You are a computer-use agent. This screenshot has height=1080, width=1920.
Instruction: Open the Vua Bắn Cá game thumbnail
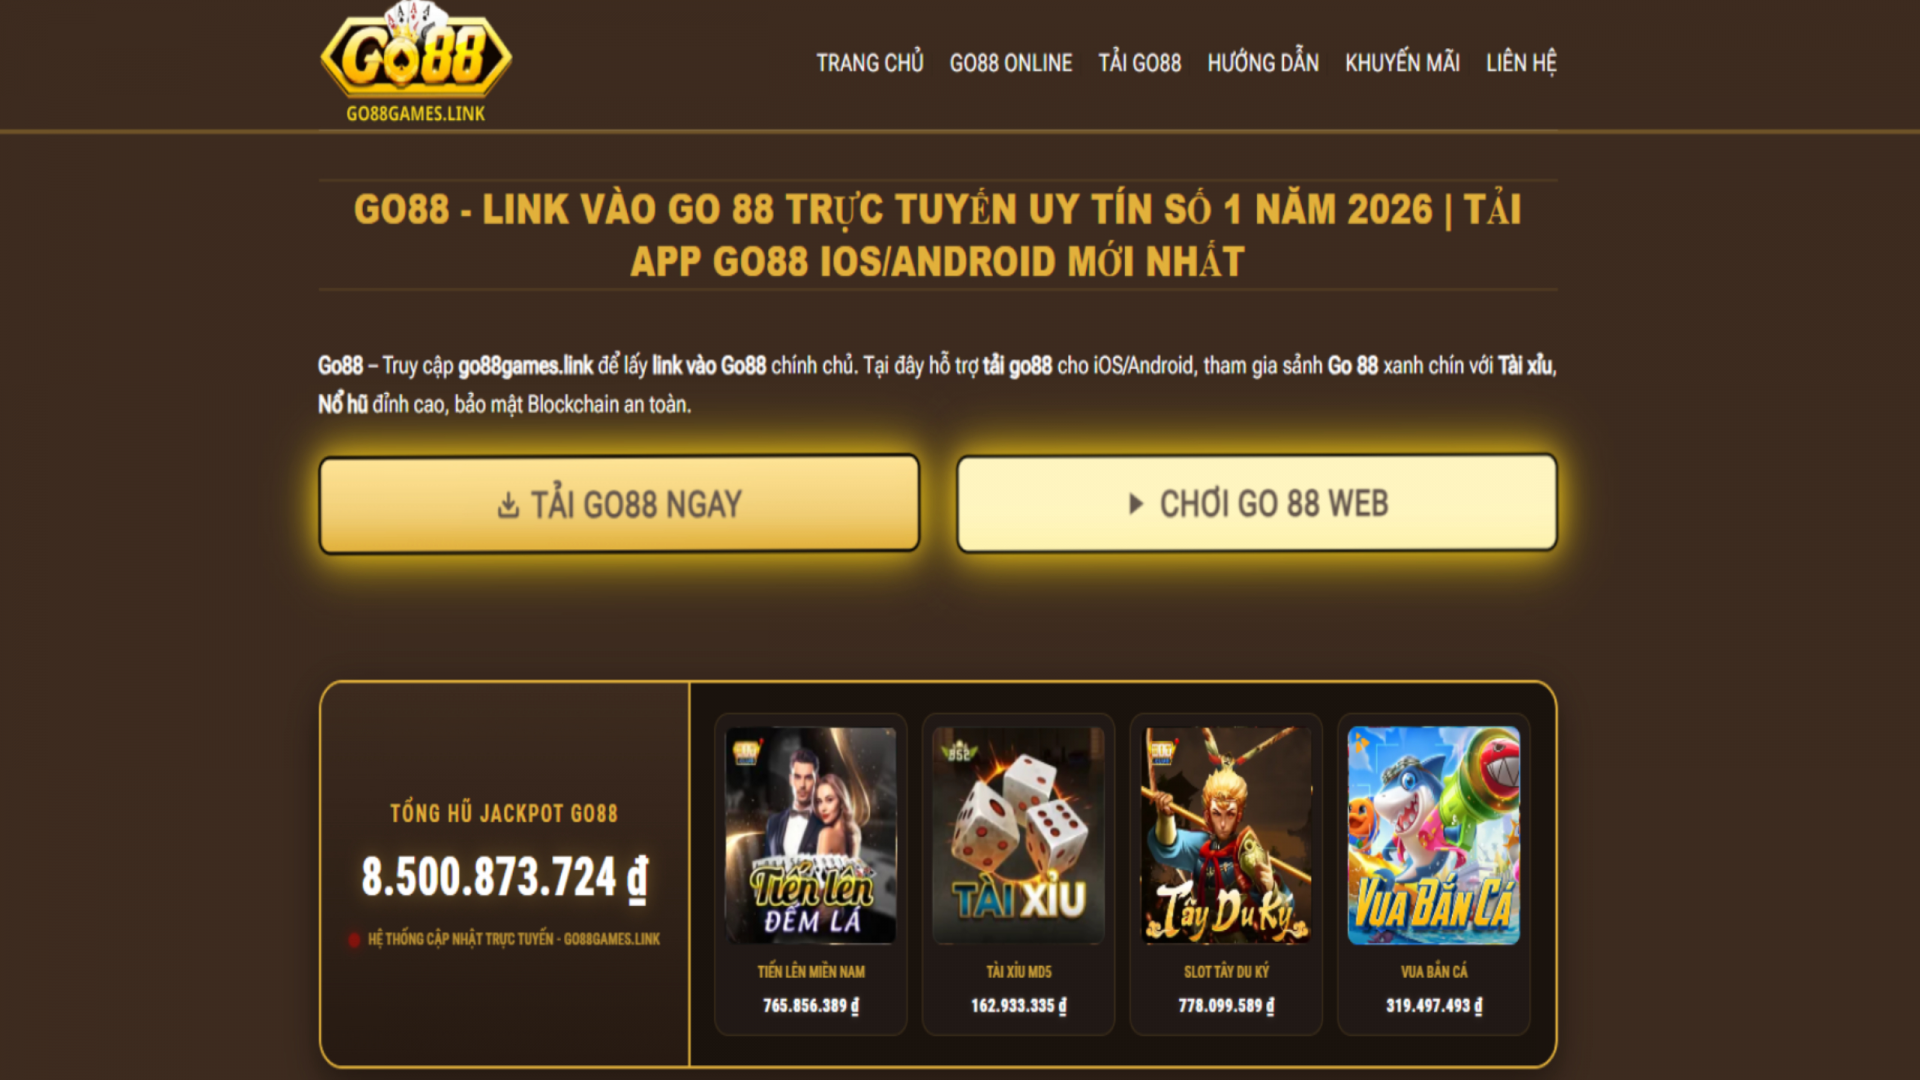coord(1433,836)
